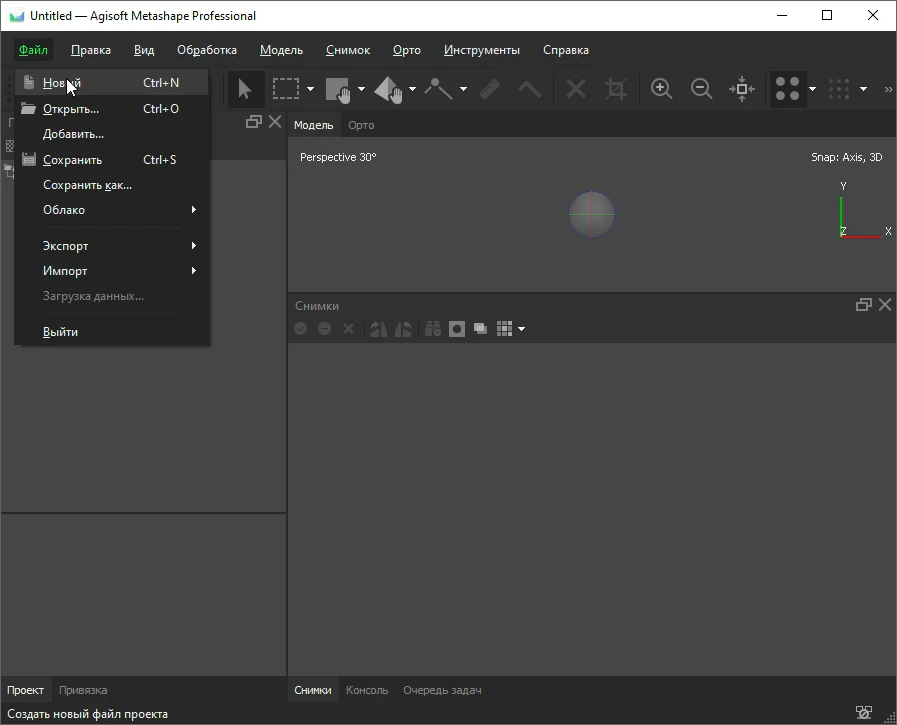Switch to the Орто view tab
Image resolution: width=897 pixels, height=725 pixels.
point(361,125)
